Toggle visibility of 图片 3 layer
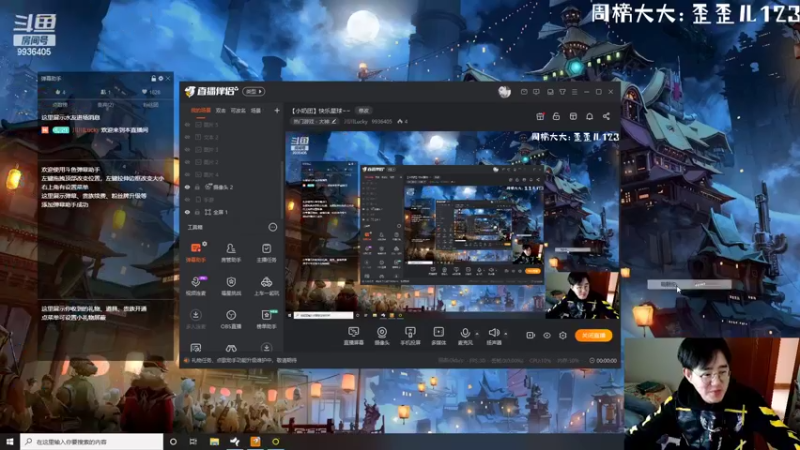The width and height of the screenshot is (800, 450). click(x=187, y=149)
